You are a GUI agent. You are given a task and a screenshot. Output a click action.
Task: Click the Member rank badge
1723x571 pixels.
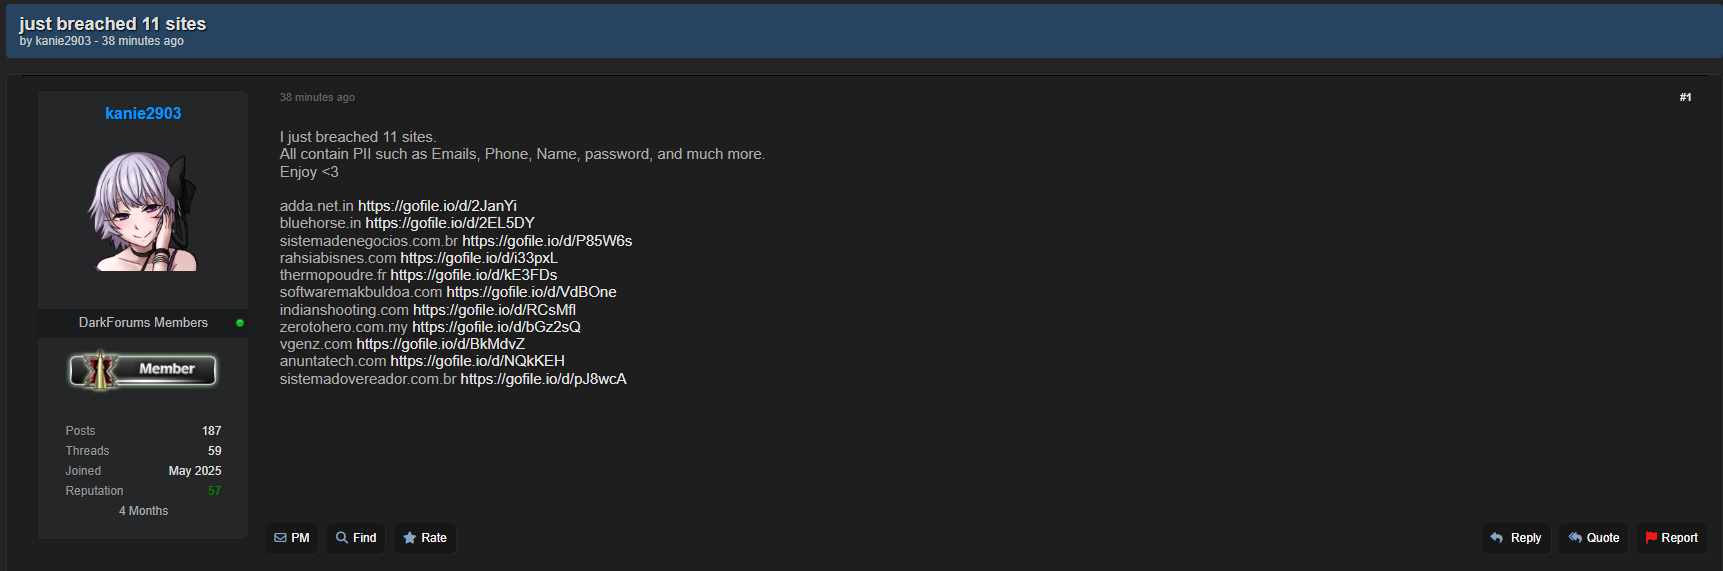click(x=143, y=370)
